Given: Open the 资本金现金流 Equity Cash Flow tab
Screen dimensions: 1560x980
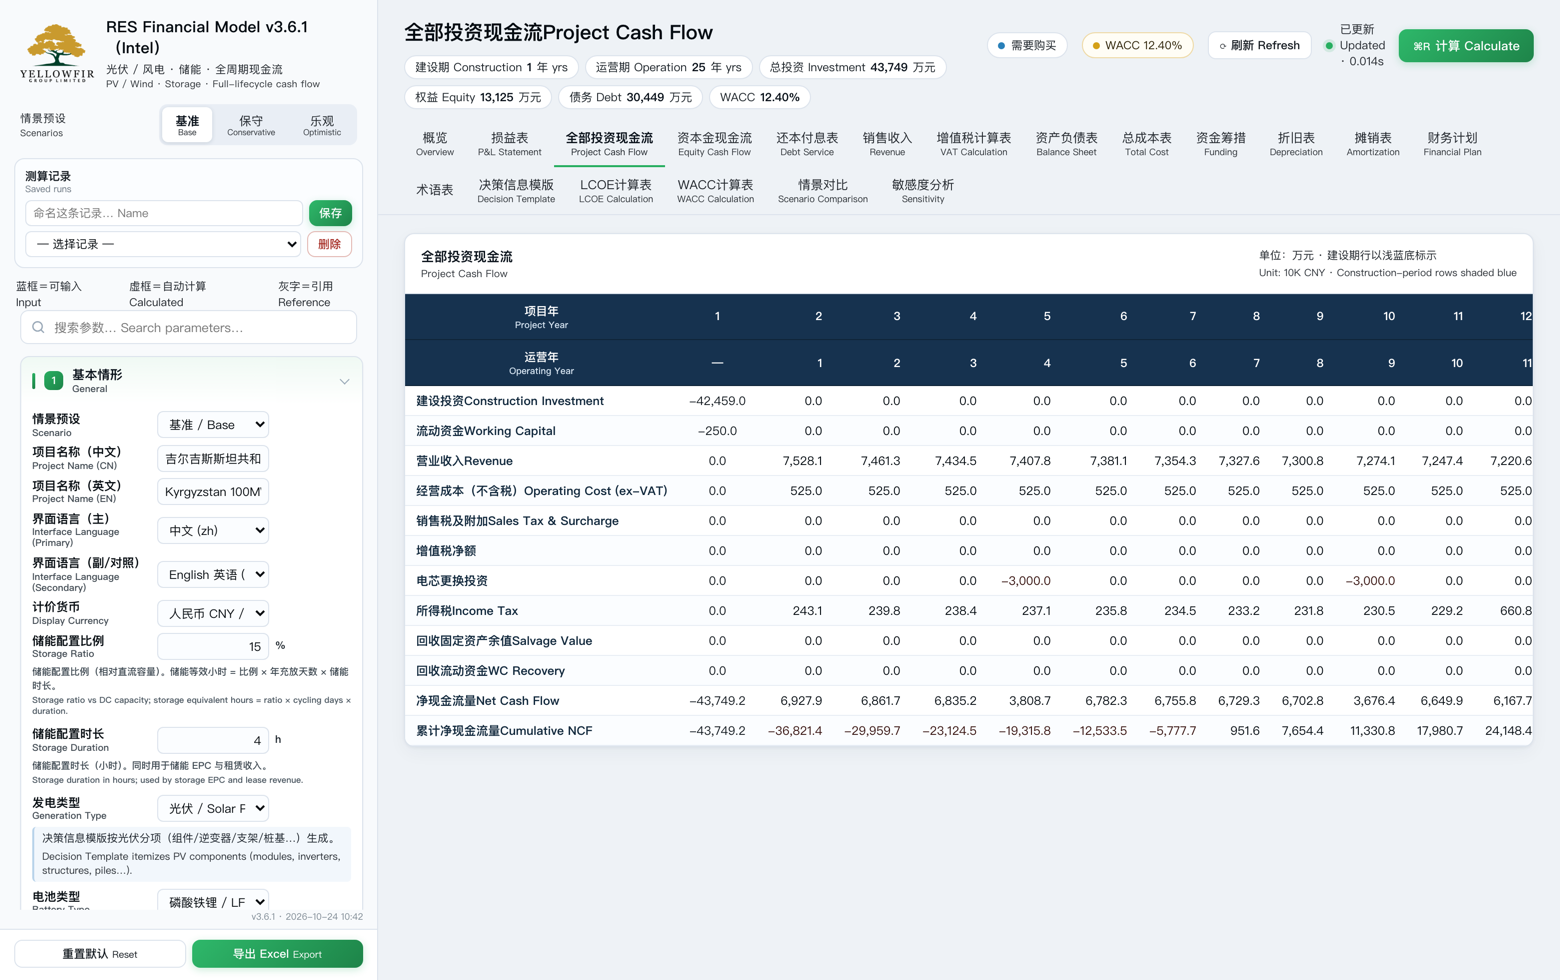Looking at the screenshot, I should (714, 144).
